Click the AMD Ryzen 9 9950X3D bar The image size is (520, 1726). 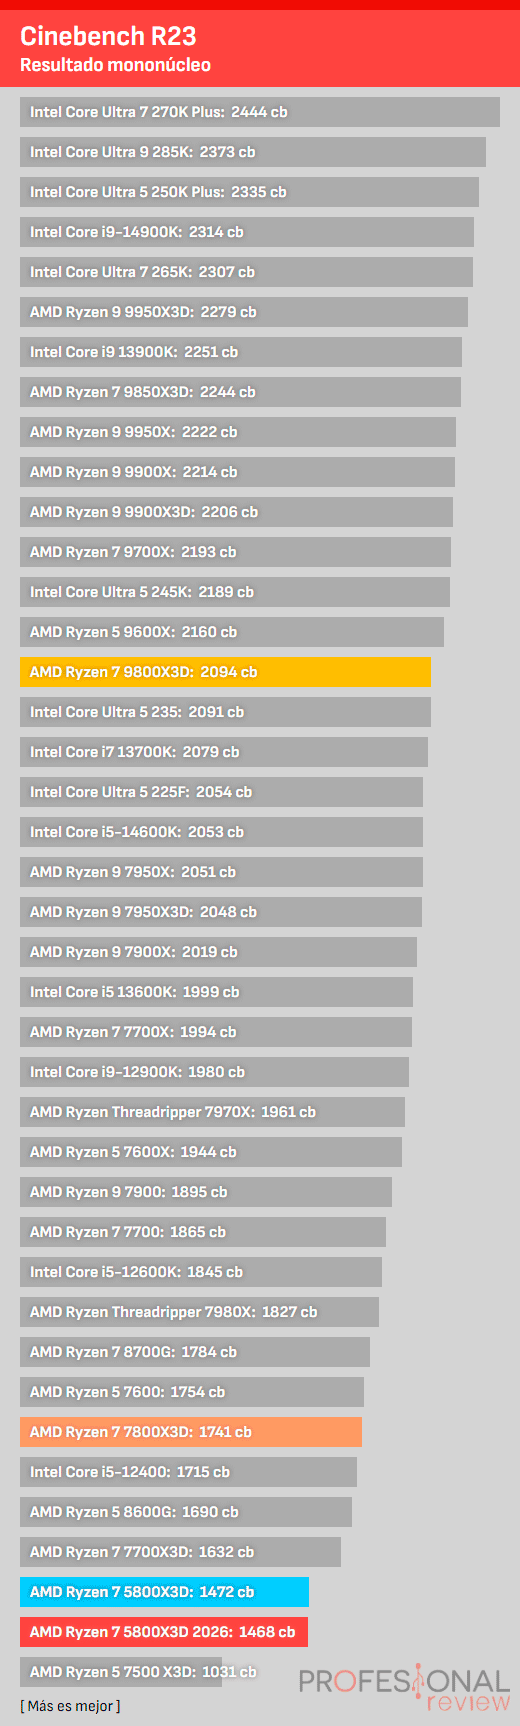[x=244, y=312]
